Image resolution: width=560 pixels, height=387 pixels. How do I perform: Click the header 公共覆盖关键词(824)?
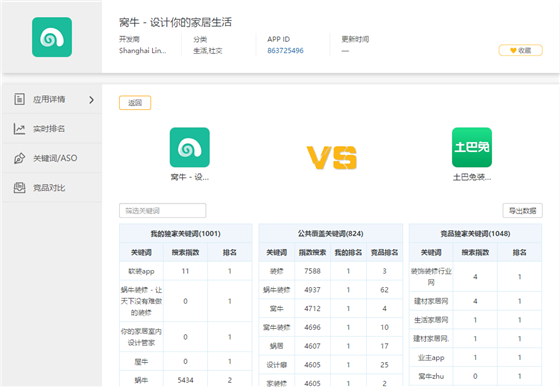tap(330, 233)
